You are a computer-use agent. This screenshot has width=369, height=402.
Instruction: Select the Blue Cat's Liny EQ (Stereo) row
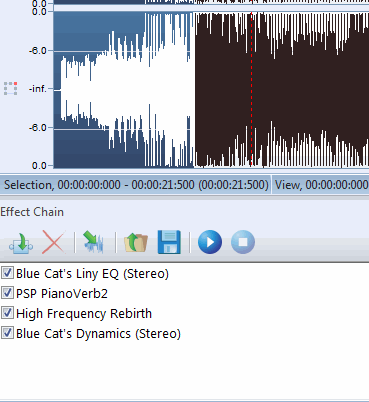point(92,274)
